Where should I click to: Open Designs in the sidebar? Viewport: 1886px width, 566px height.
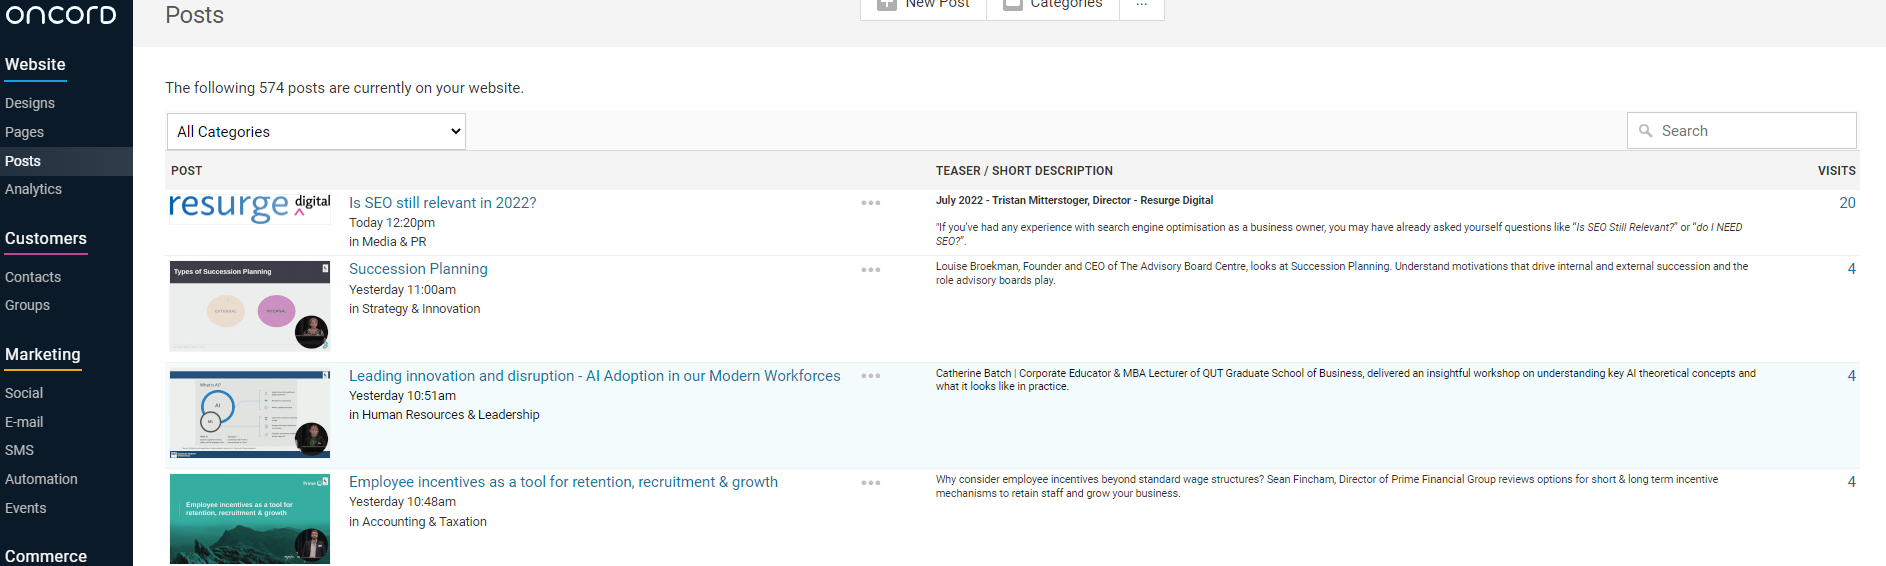pyautogui.click(x=30, y=103)
